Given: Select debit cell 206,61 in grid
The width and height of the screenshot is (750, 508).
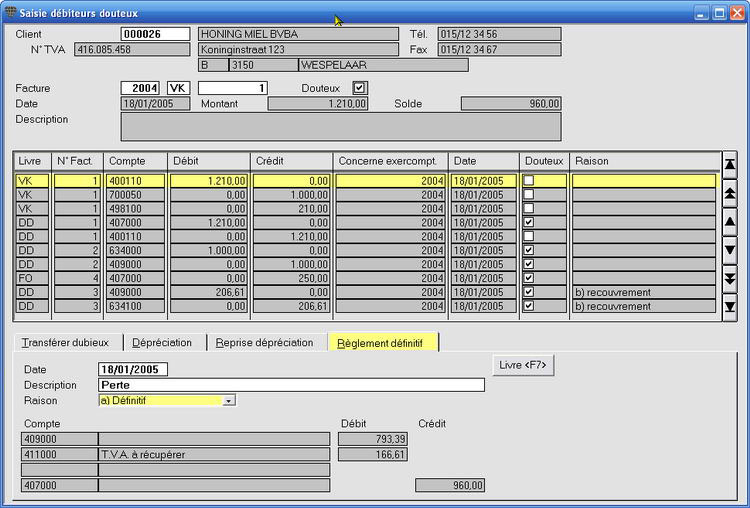Looking at the screenshot, I should pyautogui.click(x=209, y=292).
